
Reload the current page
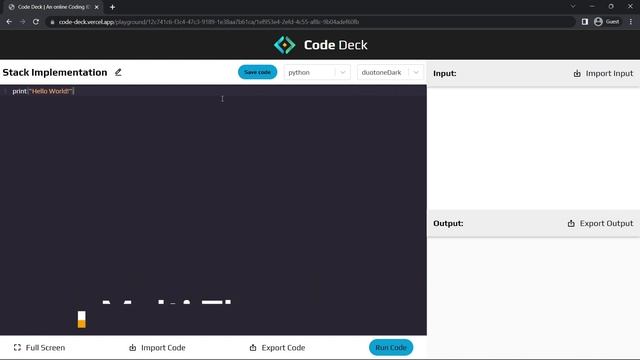click(x=36, y=22)
